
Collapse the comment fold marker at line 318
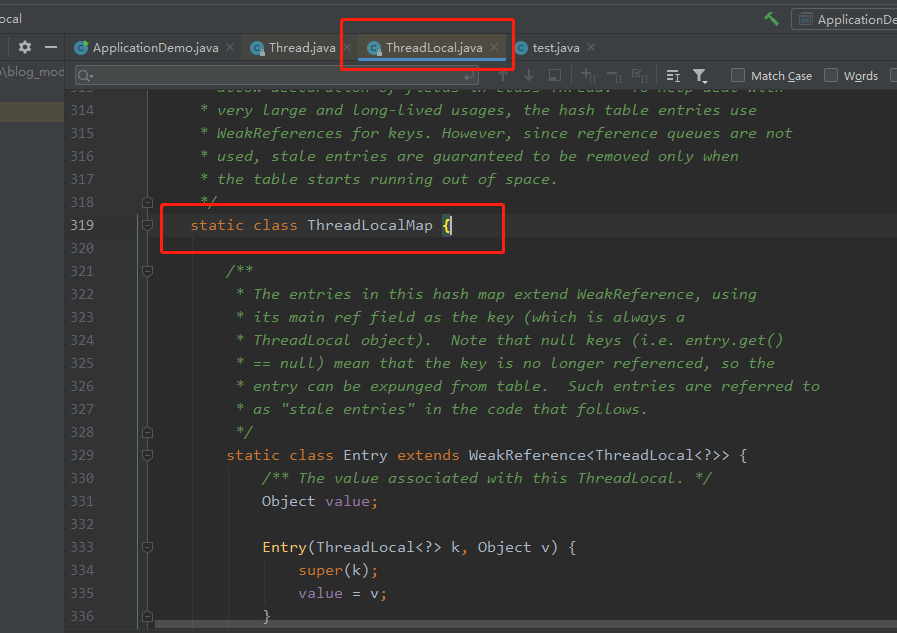coord(147,202)
